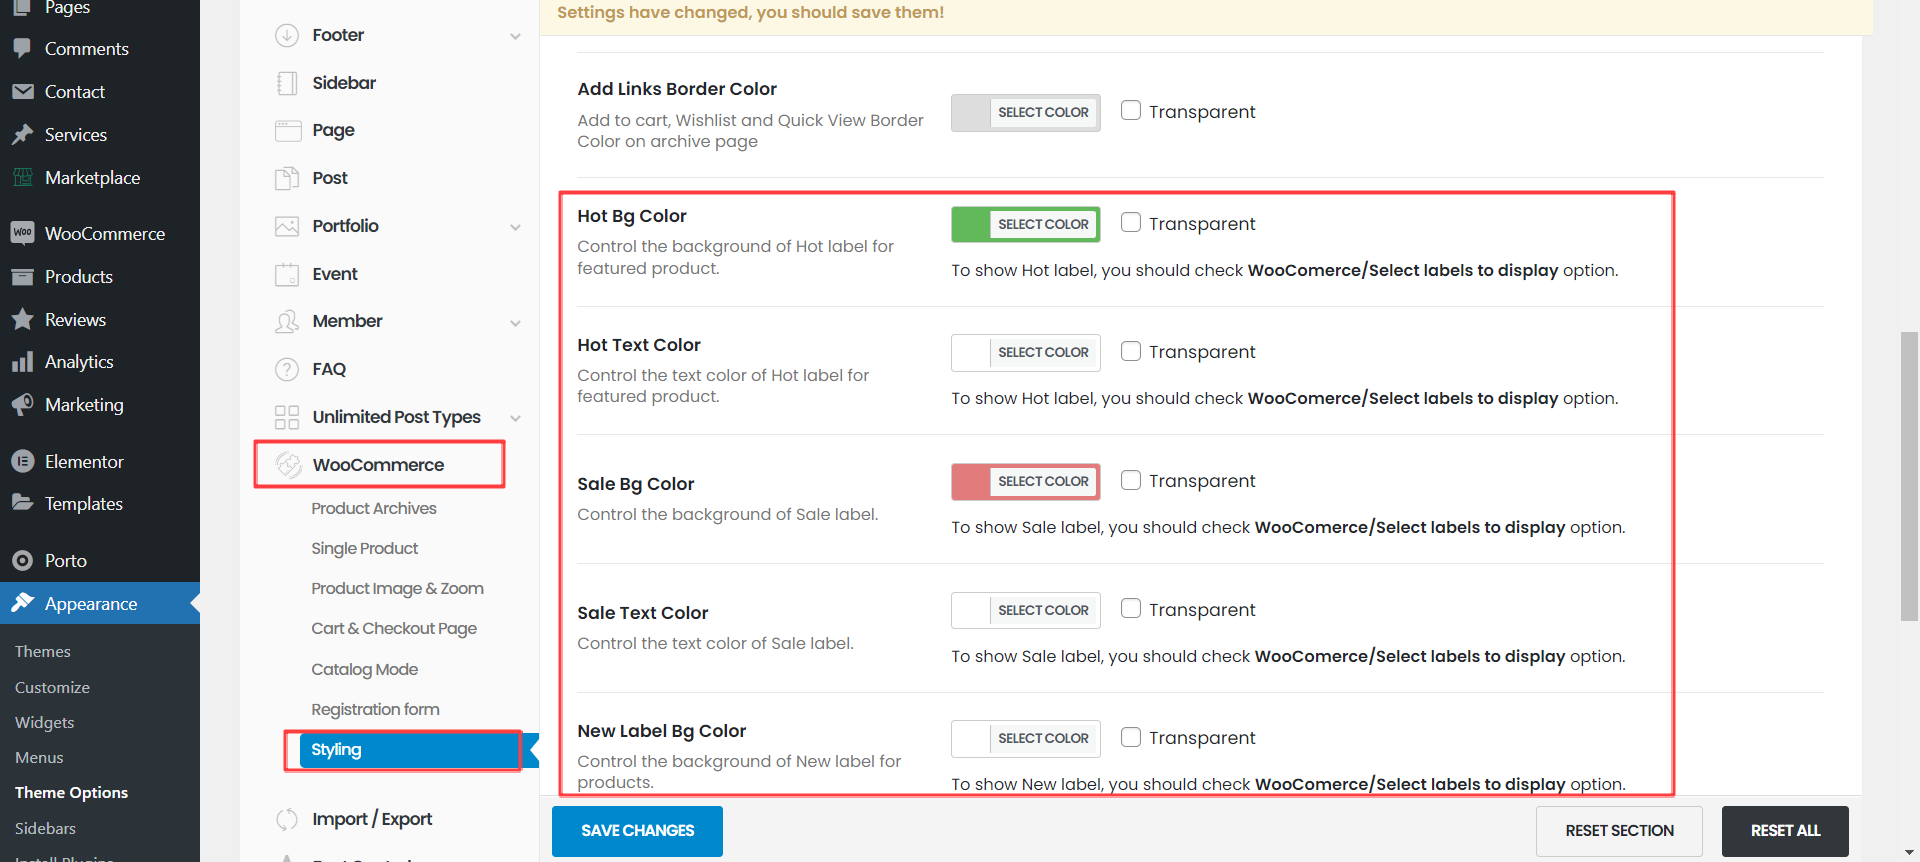The width and height of the screenshot is (1920, 862).
Task: Toggle Transparent for Sale Bg Color
Action: tap(1131, 480)
